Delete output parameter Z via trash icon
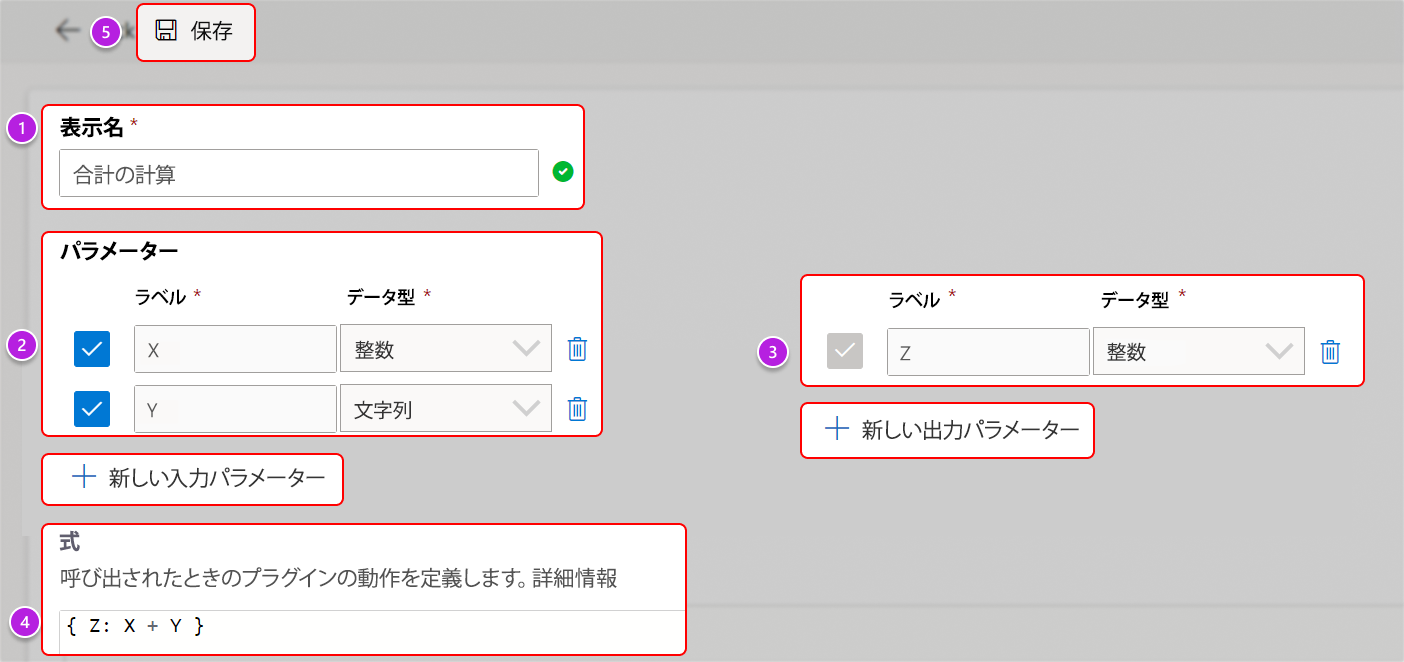 point(1330,350)
